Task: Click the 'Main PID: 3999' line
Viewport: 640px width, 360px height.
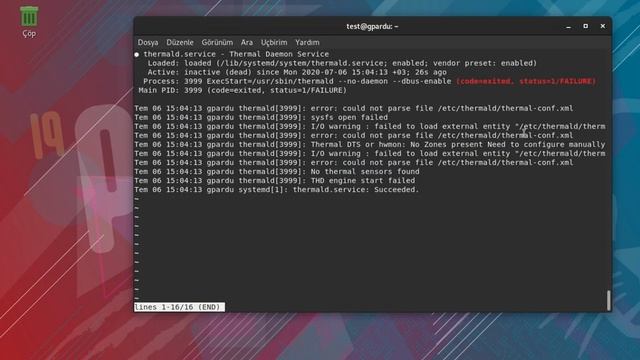Action: coord(242,90)
